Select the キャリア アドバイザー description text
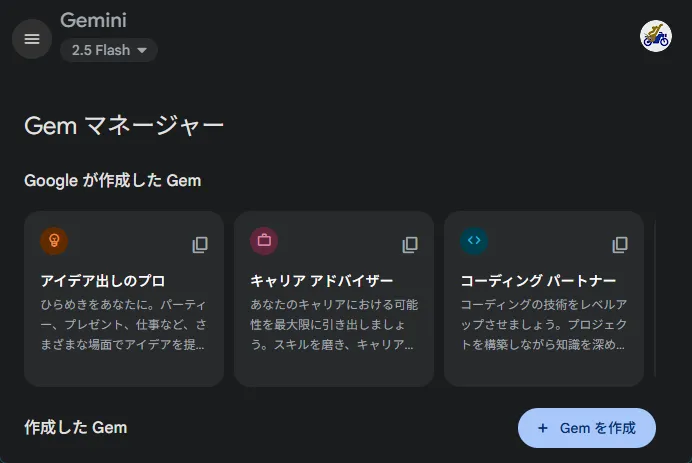The height and width of the screenshot is (463, 692). [x=334, y=324]
